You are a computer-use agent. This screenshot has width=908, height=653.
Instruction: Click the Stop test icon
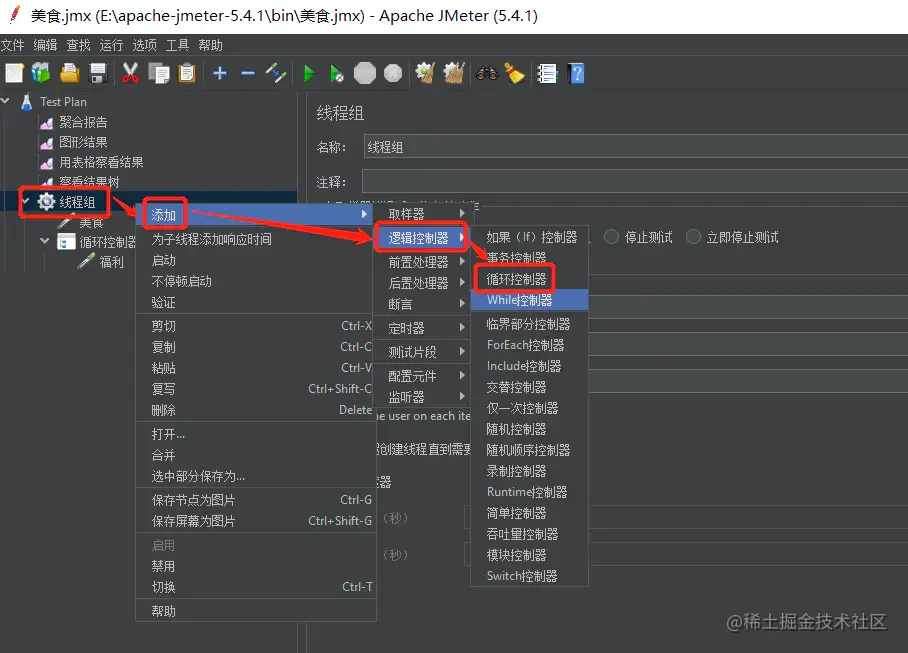pyautogui.click(x=365, y=74)
